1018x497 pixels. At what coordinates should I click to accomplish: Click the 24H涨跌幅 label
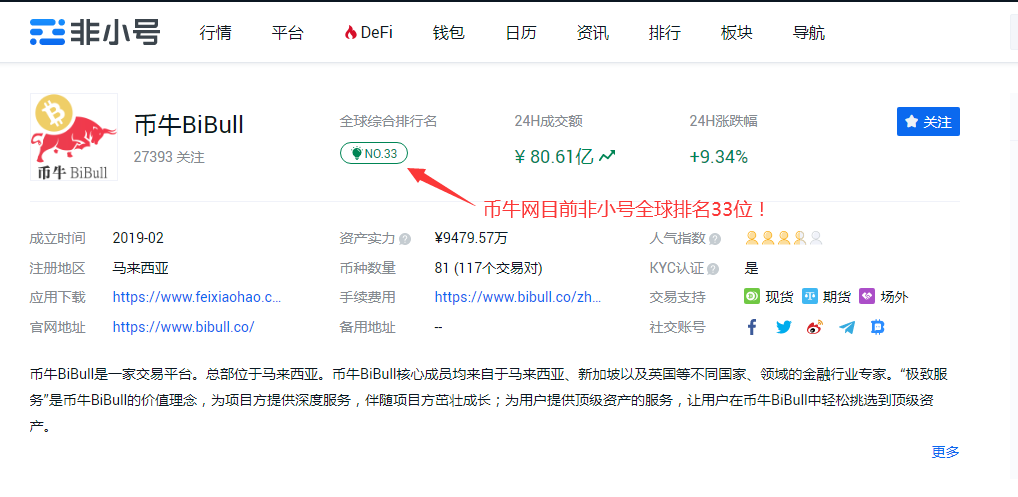[723, 121]
